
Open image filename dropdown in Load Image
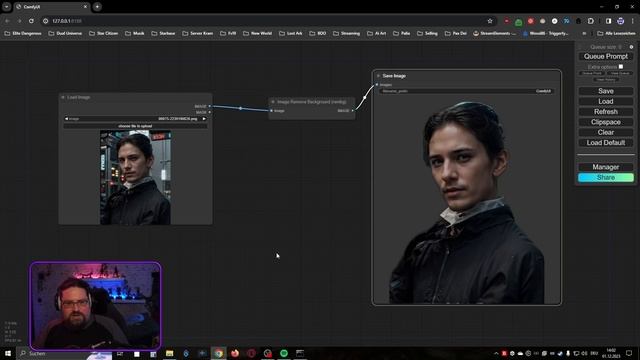tap(135, 119)
